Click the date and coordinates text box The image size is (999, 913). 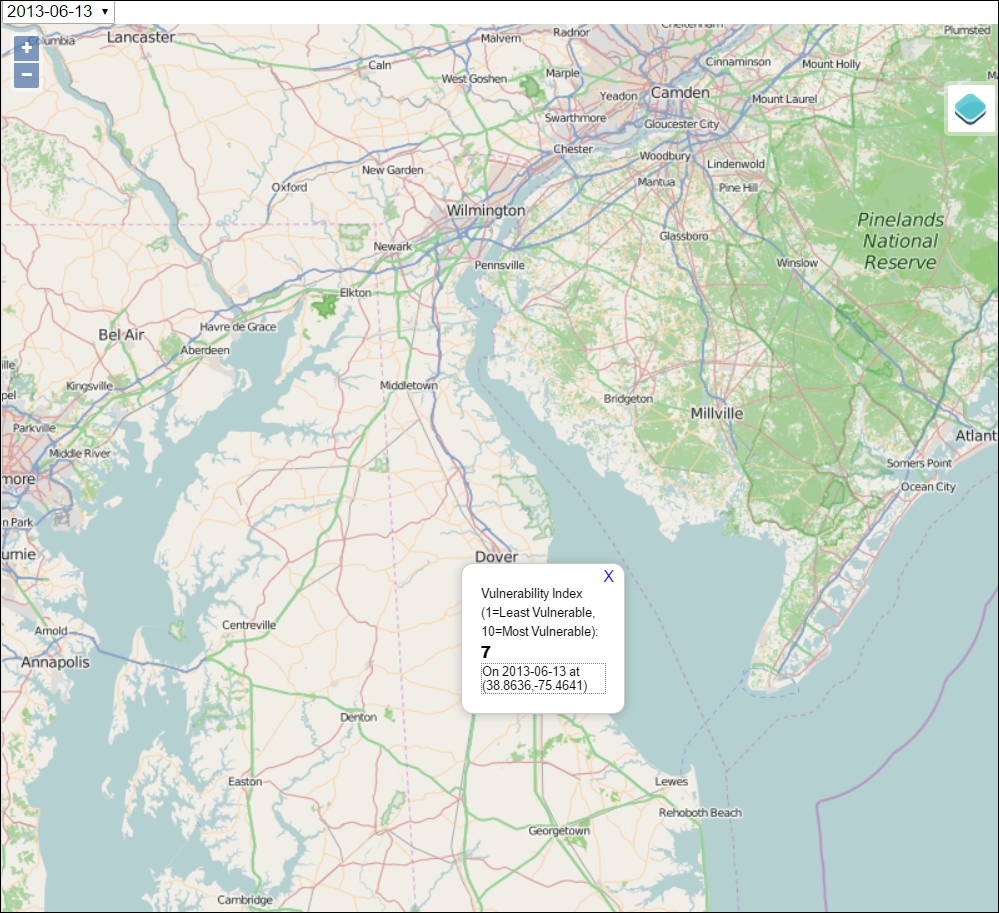[543, 679]
